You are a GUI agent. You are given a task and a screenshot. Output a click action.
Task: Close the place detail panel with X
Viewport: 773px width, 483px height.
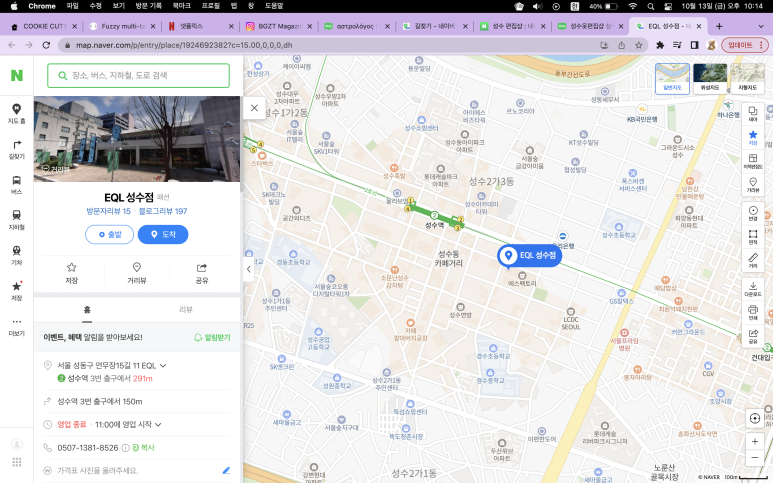click(x=254, y=107)
